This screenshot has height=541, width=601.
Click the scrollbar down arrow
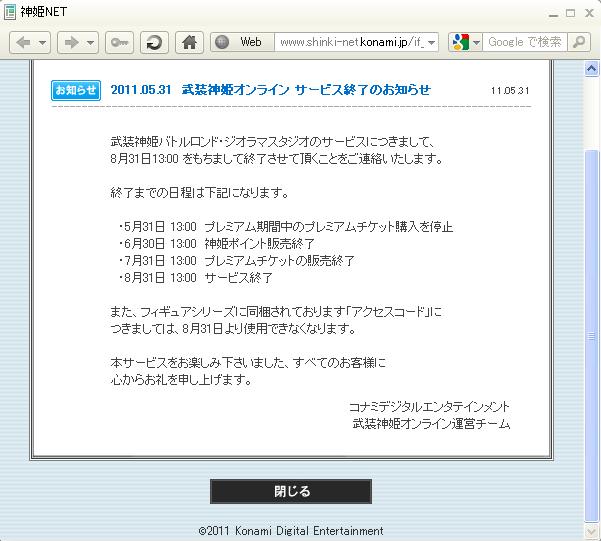(591, 532)
